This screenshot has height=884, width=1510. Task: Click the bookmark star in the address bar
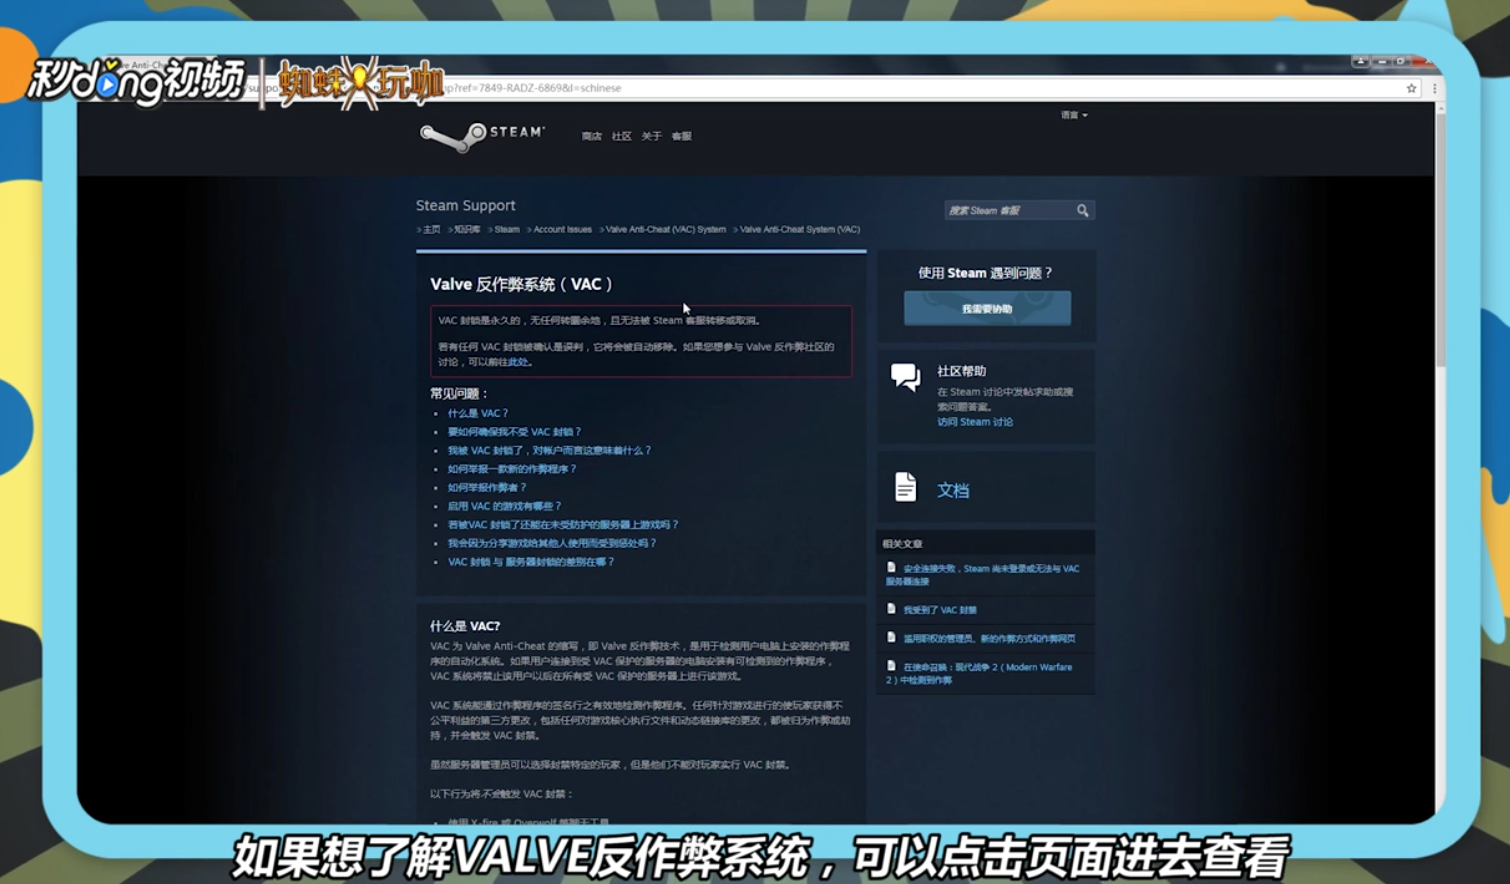(x=1412, y=88)
